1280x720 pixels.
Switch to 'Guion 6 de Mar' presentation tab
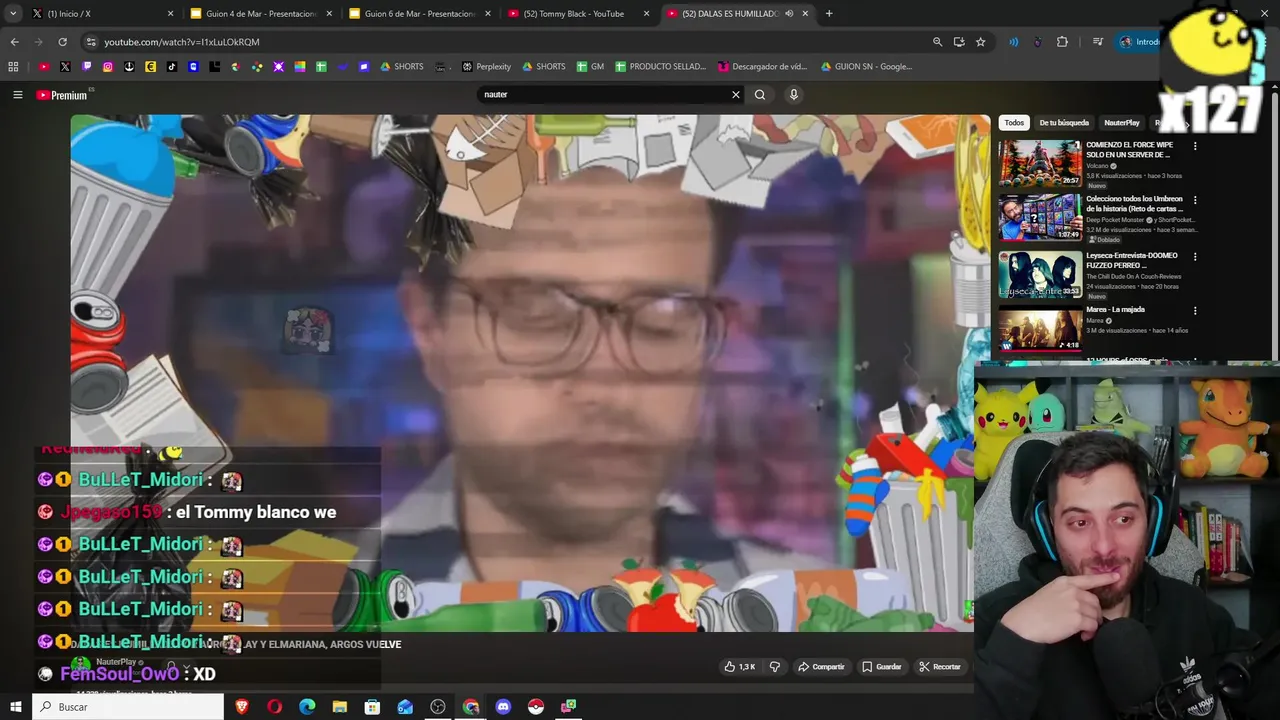(x=419, y=14)
